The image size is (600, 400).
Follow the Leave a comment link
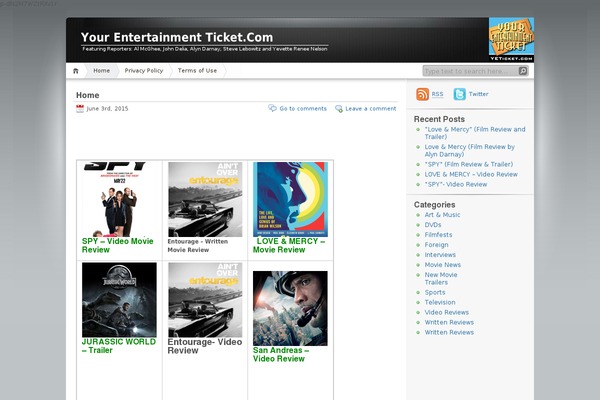[x=371, y=109]
